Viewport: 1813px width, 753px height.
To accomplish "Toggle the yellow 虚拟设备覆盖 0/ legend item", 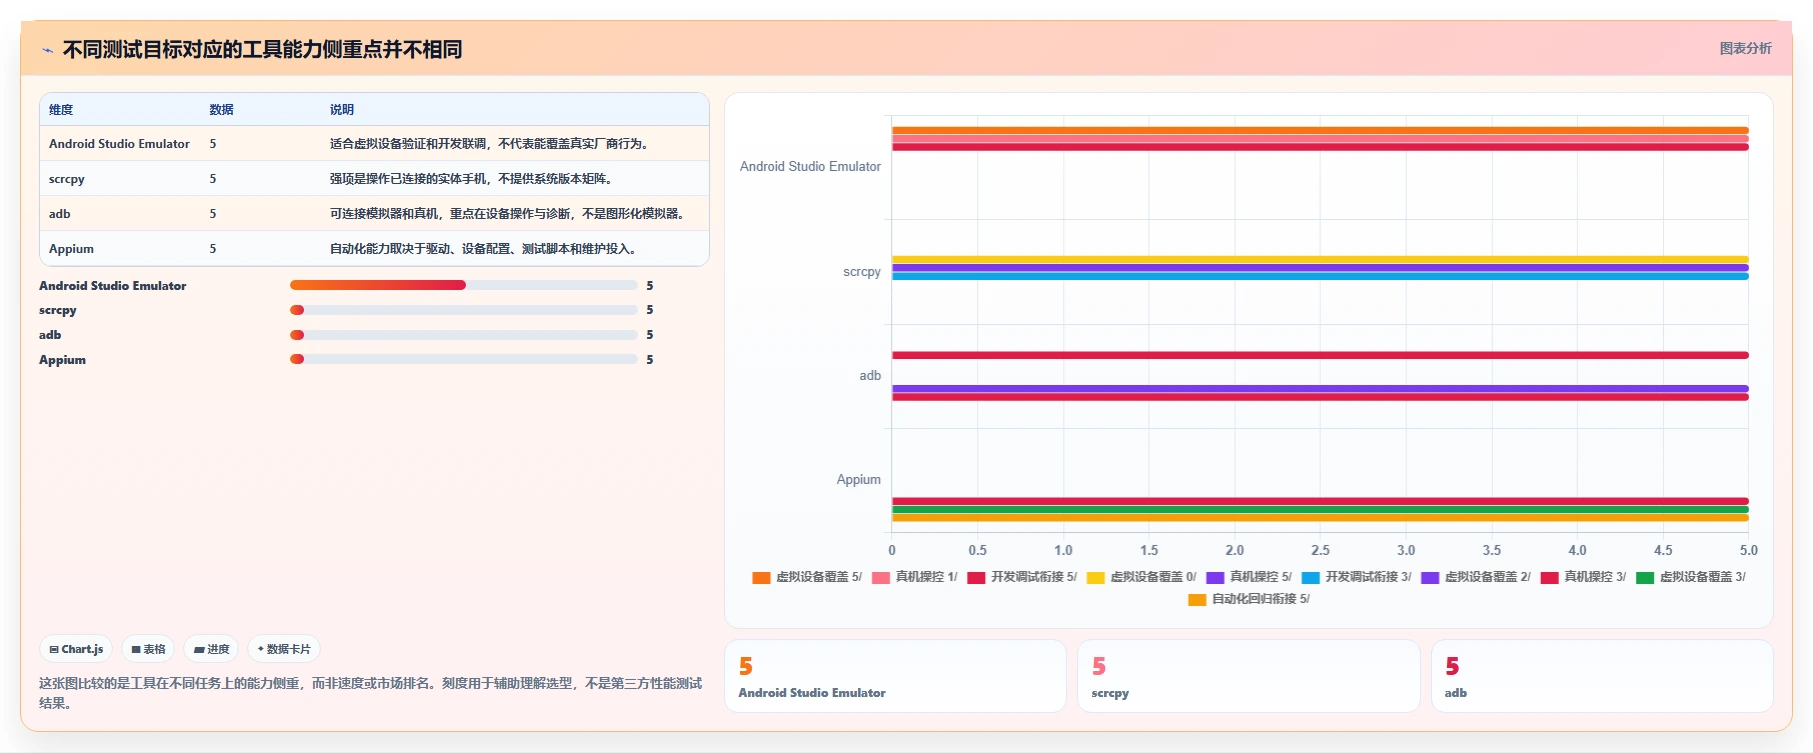I will [1141, 577].
